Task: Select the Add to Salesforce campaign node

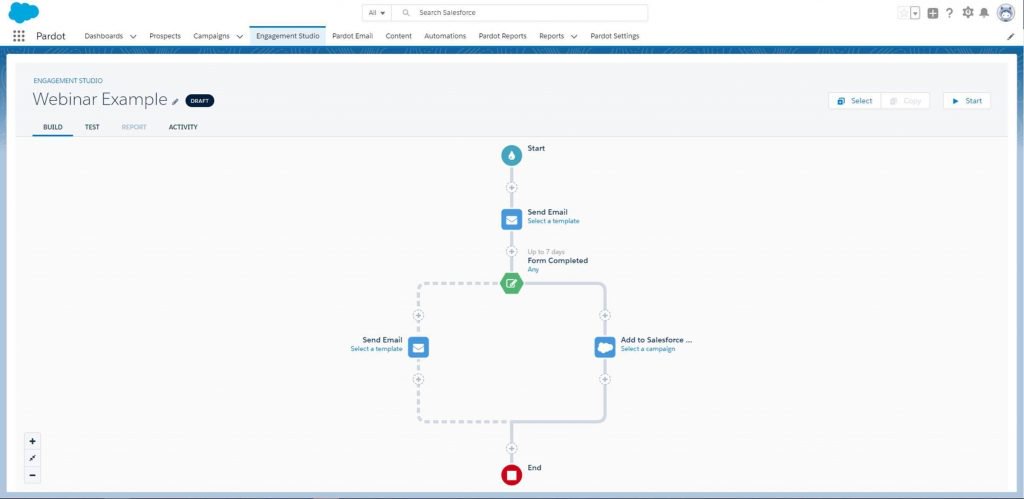Action: pos(605,347)
